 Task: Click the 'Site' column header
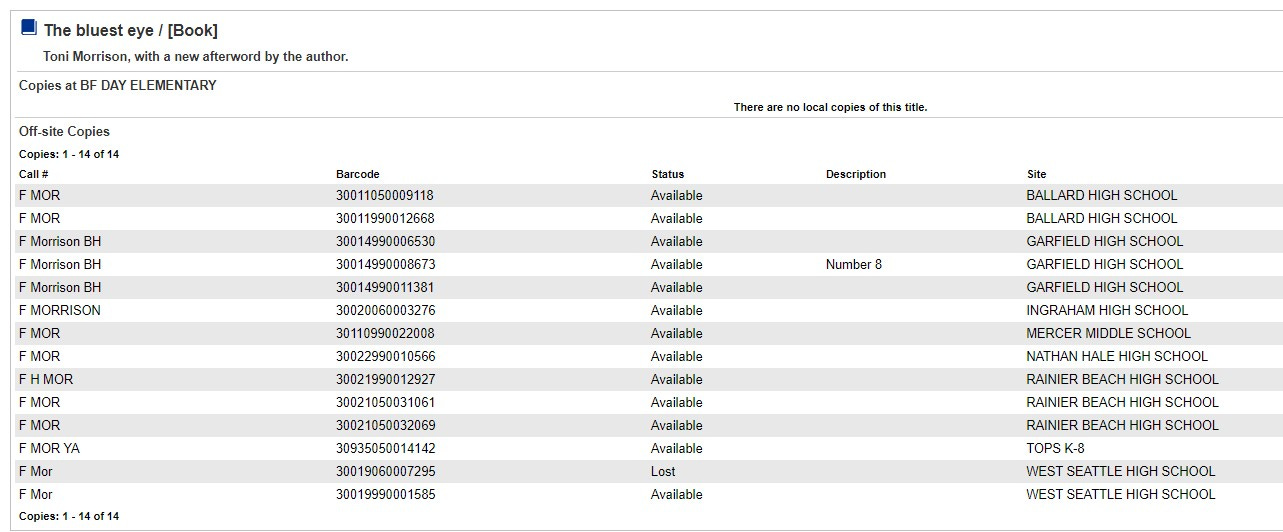tap(1036, 174)
